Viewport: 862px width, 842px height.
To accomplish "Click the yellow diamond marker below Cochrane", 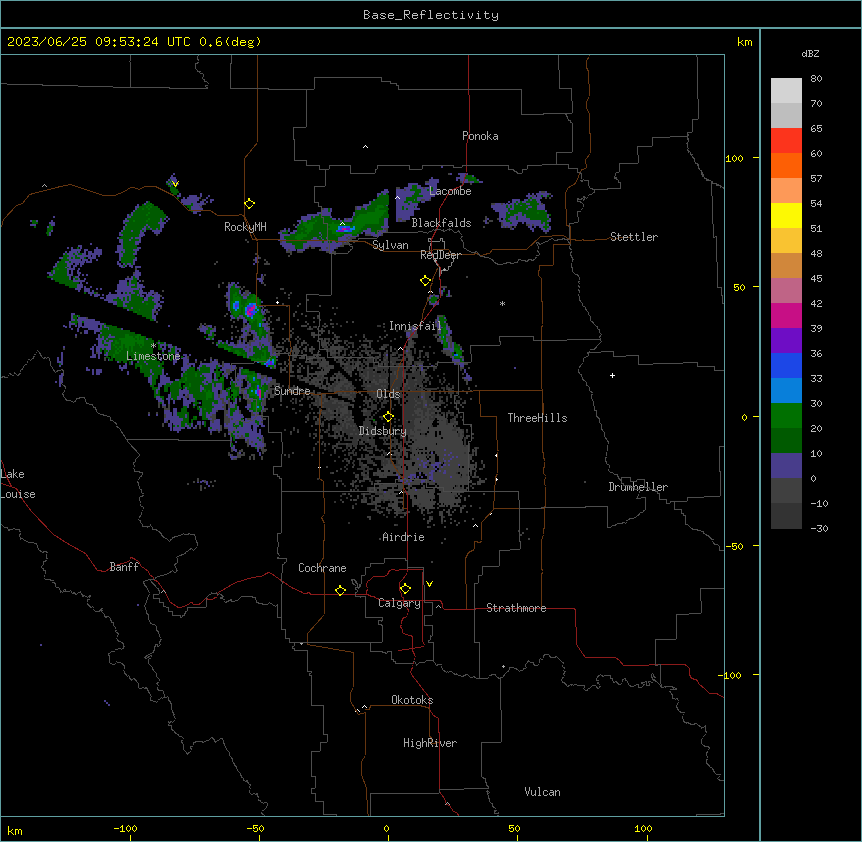I will pos(340,590).
